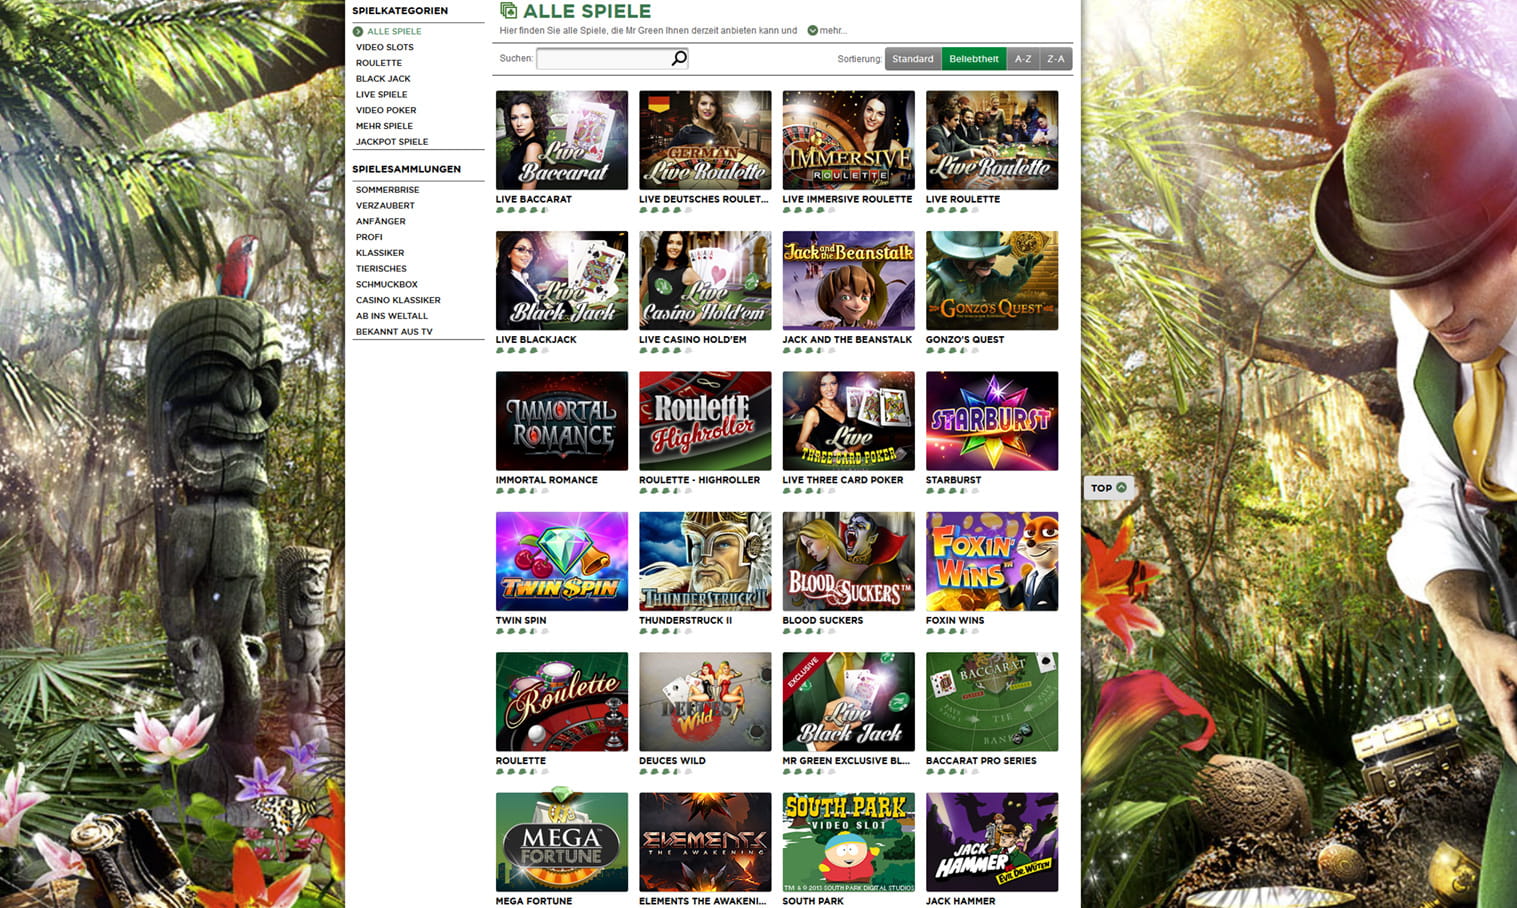This screenshot has width=1517, height=908.
Task: Open Ab ins Weltall collection
Action: [392, 316]
